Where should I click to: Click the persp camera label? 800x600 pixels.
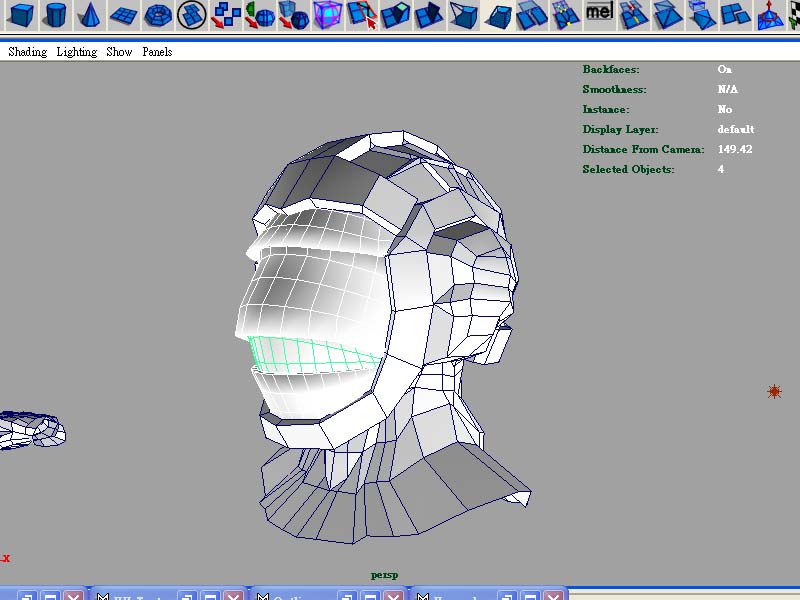pos(384,575)
